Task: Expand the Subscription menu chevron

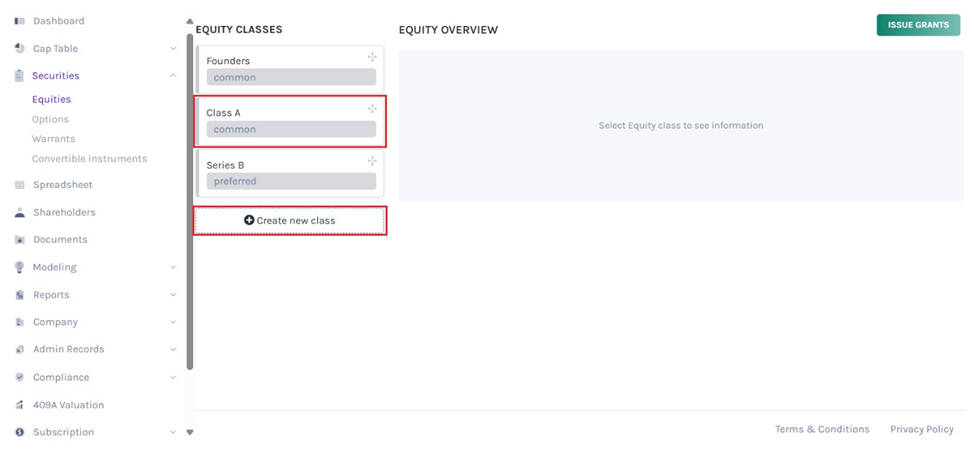Action: pos(173,432)
